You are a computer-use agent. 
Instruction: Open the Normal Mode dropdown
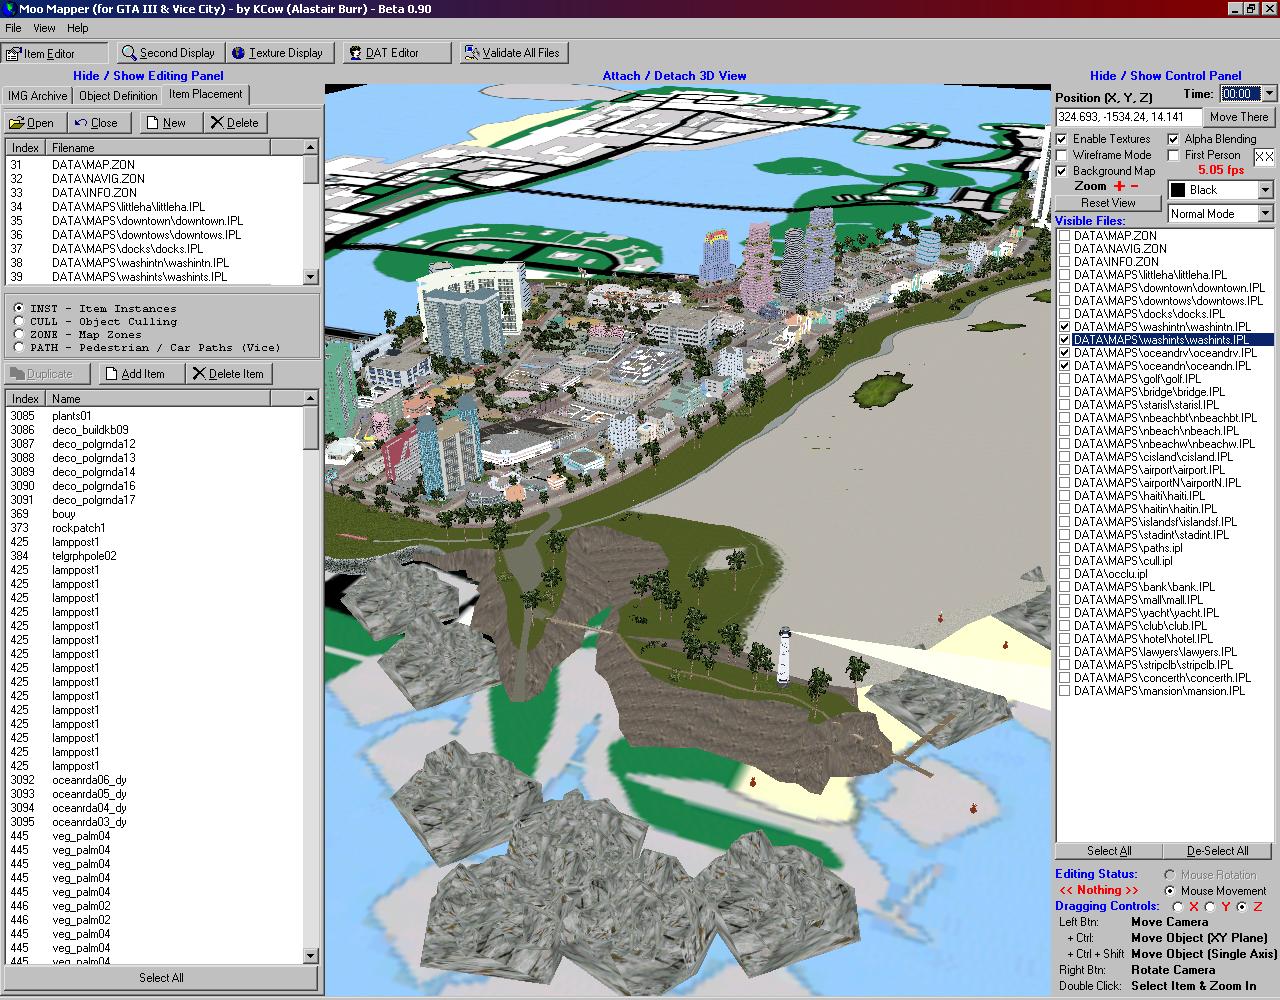(1266, 214)
